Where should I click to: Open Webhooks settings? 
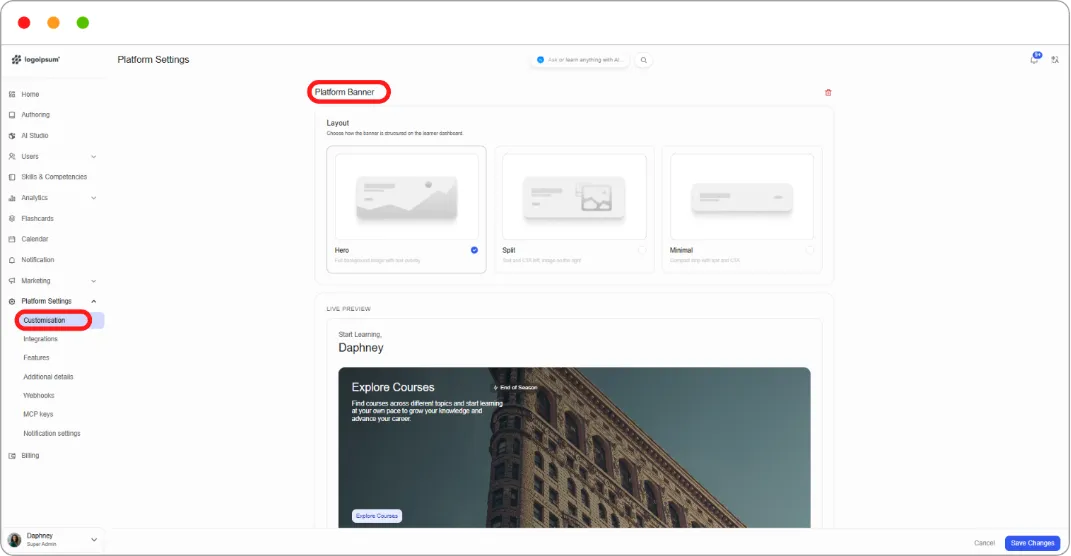coord(38,395)
